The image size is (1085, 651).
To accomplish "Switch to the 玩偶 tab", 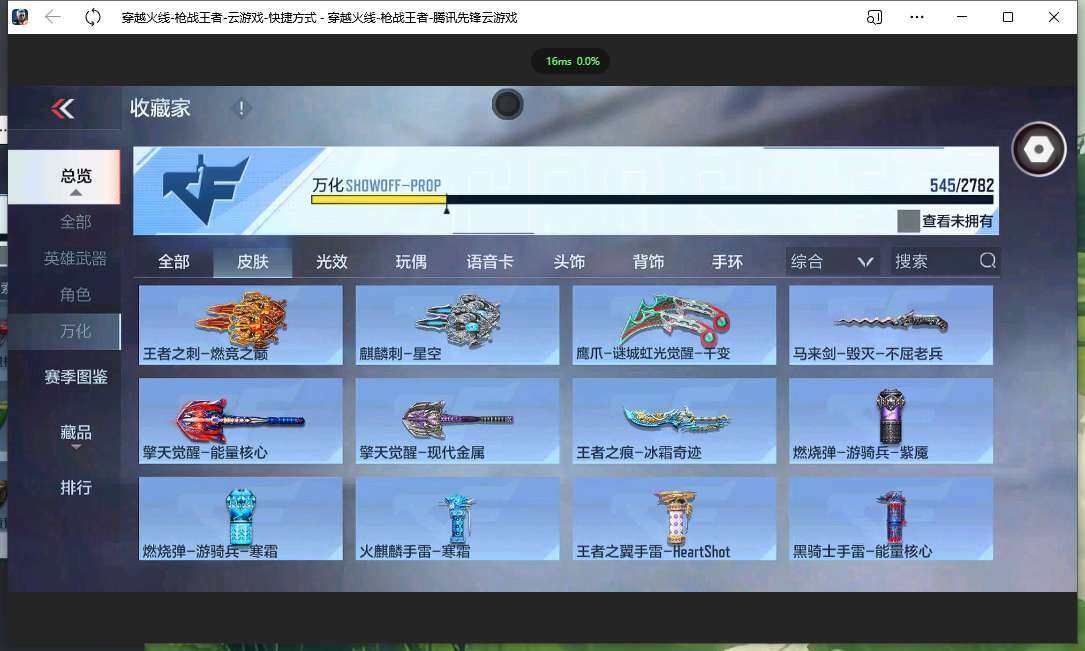I will pyautogui.click(x=411, y=262).
